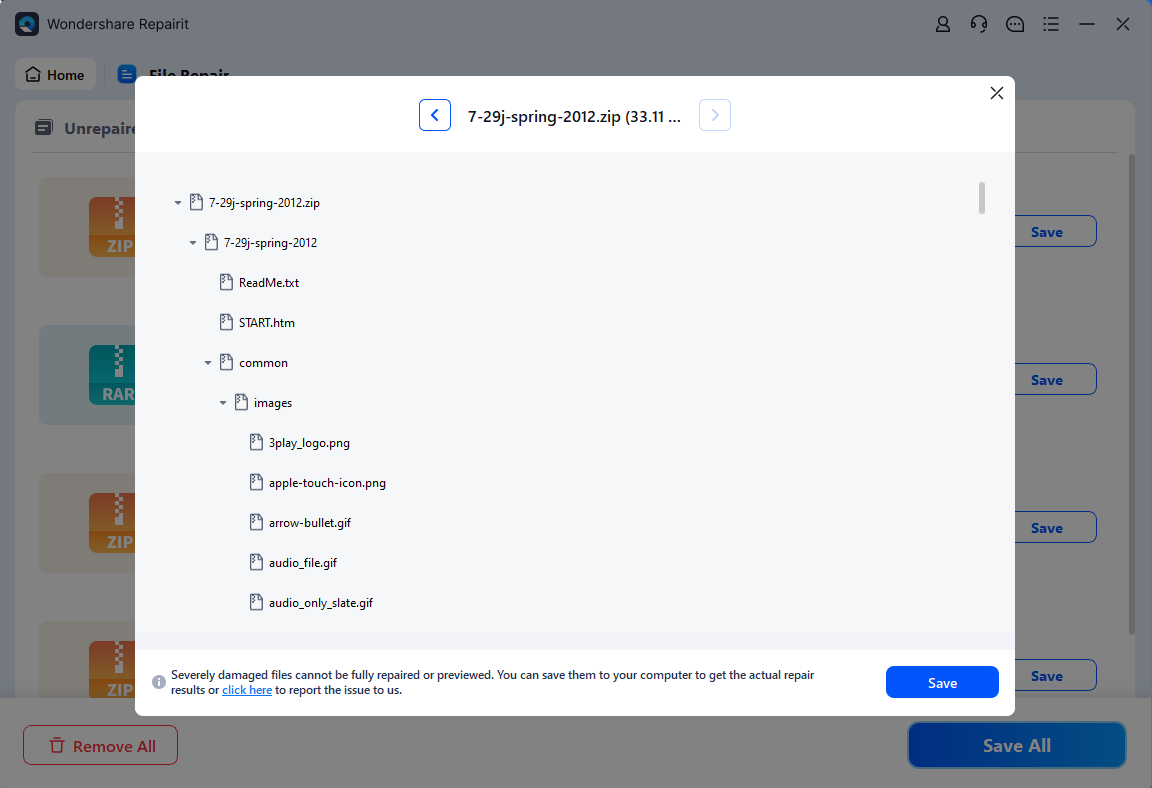1152x788 pixels.
Task: Close the archive preview dialog
Action: click(997, 93)
